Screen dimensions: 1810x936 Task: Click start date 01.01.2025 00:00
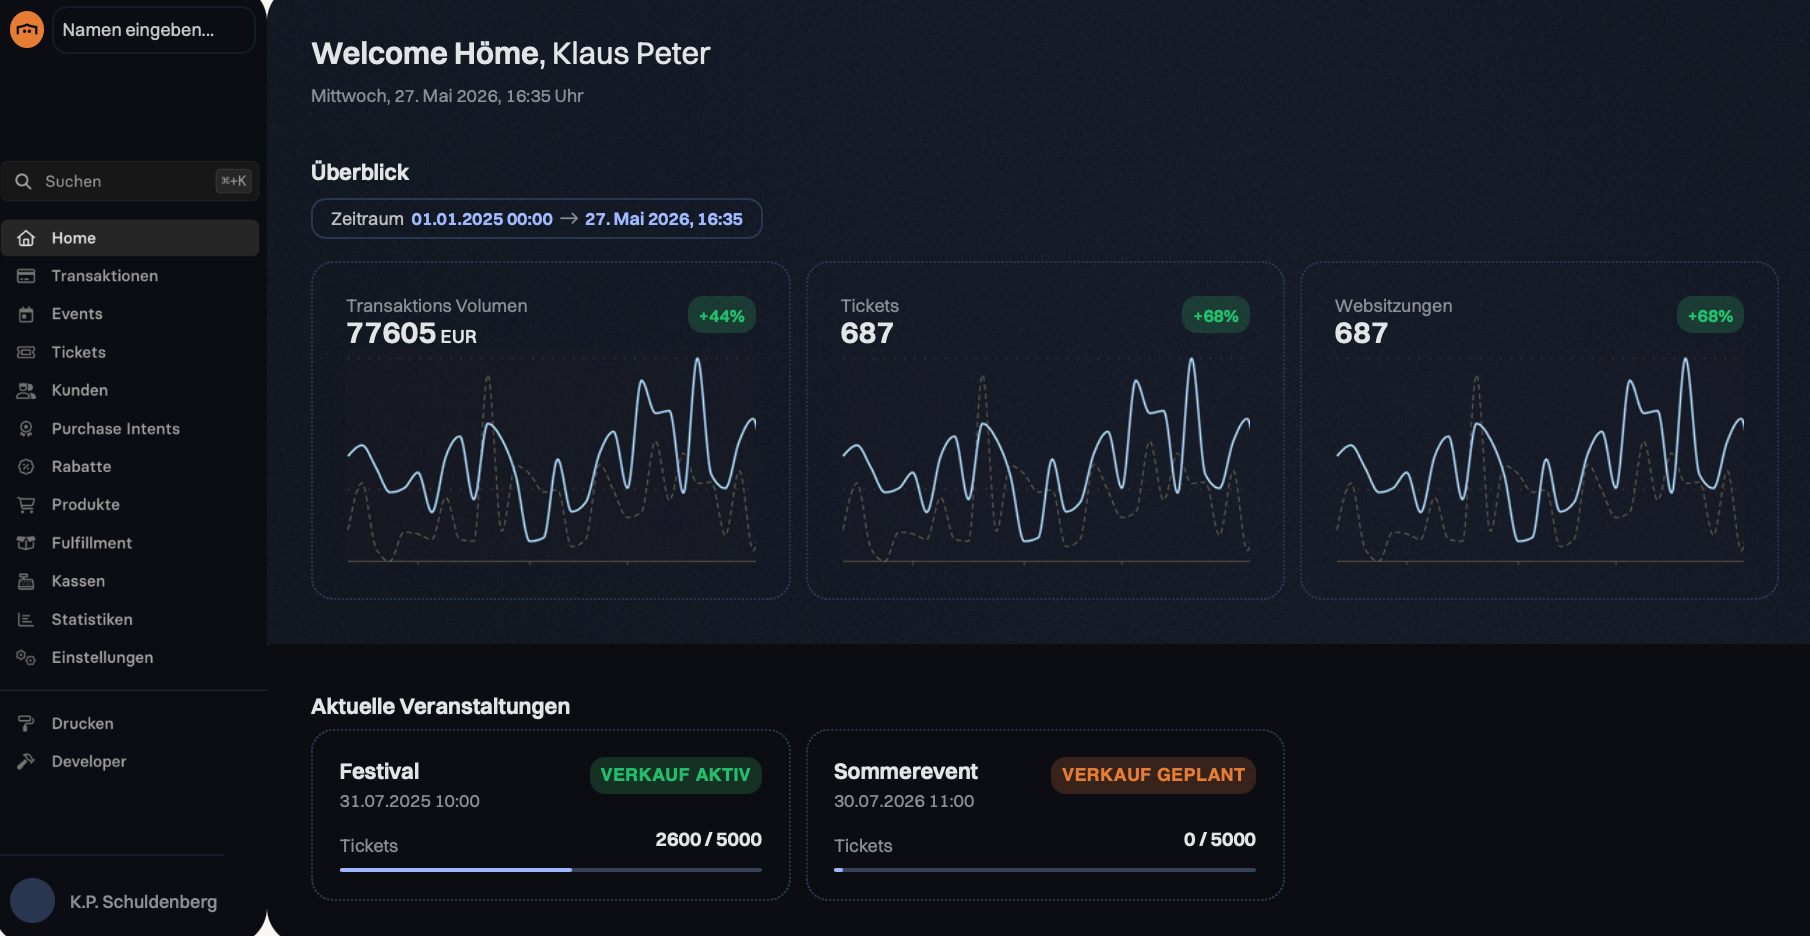(482, 219)
